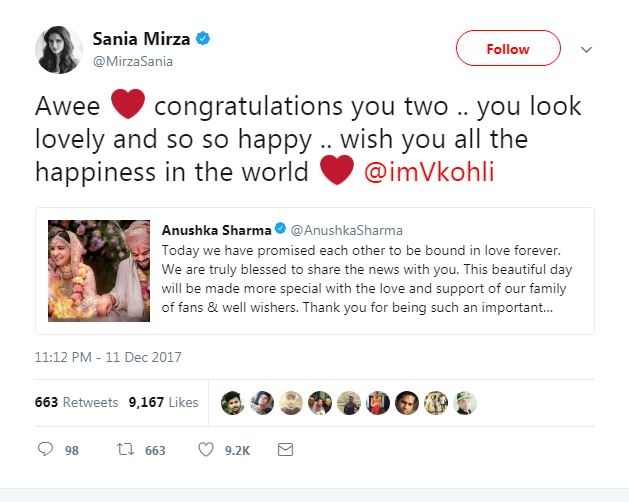Open Sania Mirza's profile picture
Viewport: 629px width, 502px height.
tap(59, 50)
